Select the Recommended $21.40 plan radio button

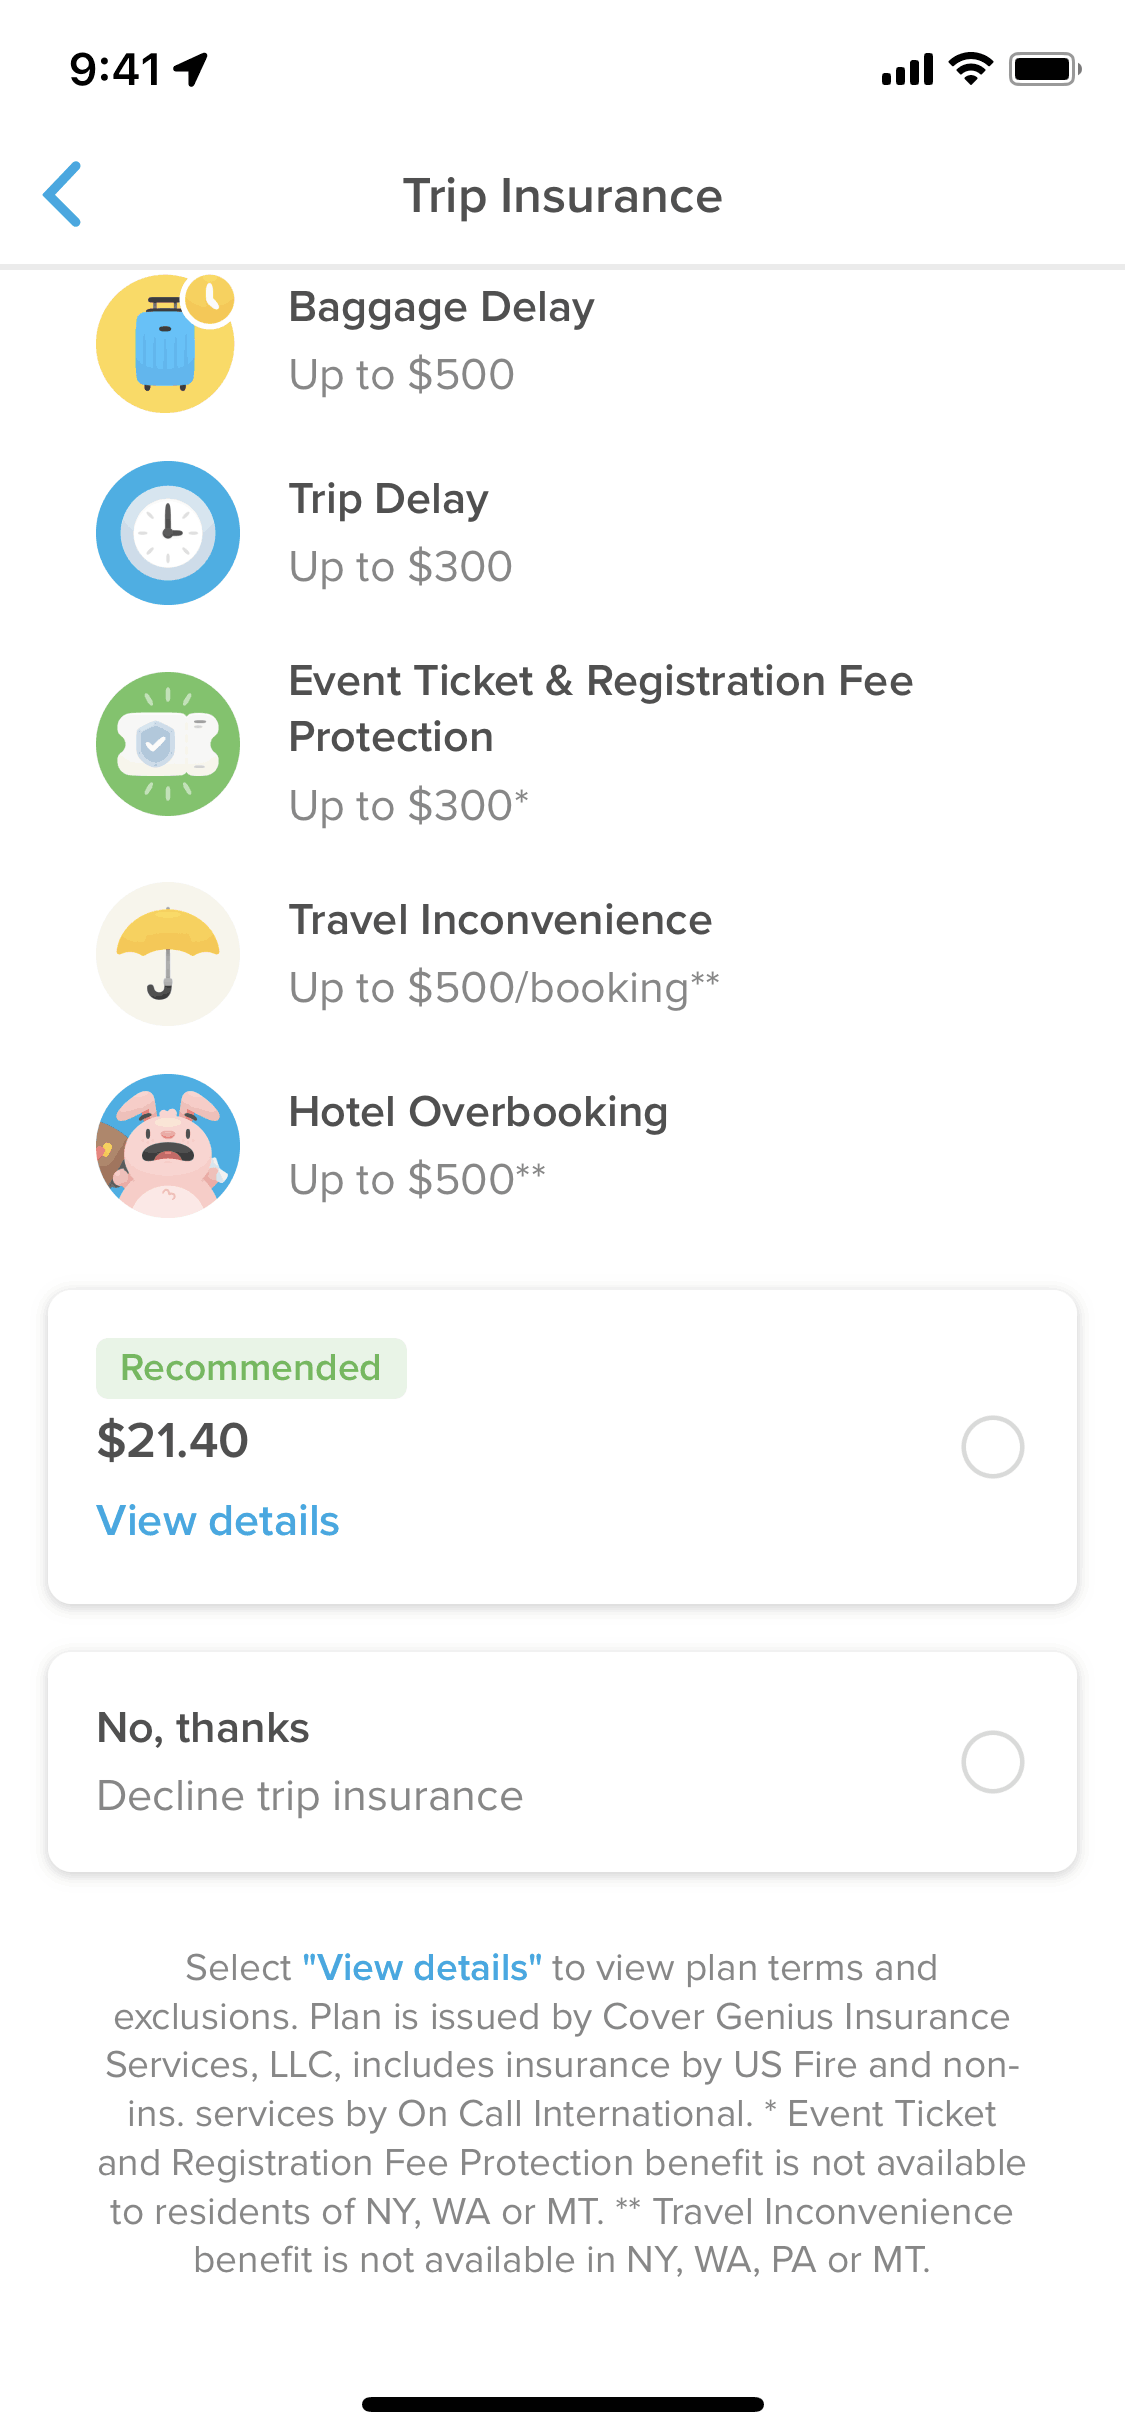click(x=992, y=1447)
